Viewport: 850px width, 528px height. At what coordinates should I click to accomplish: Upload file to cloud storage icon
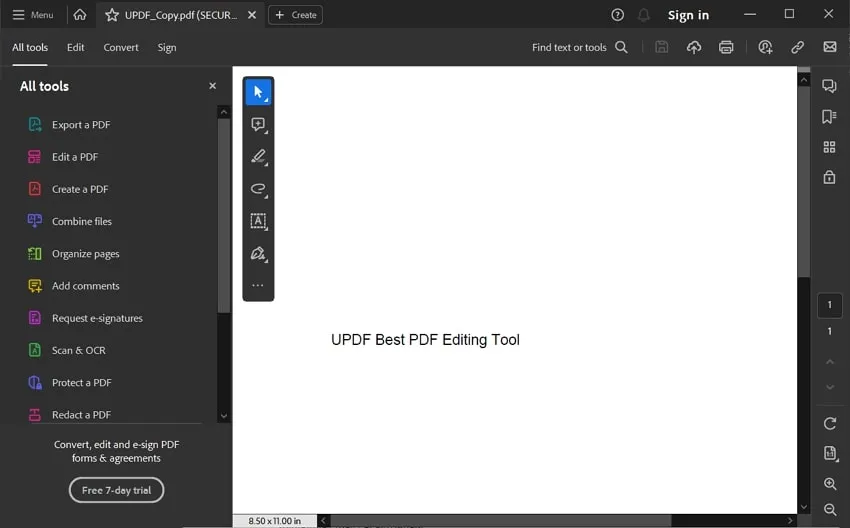(693, 47)
